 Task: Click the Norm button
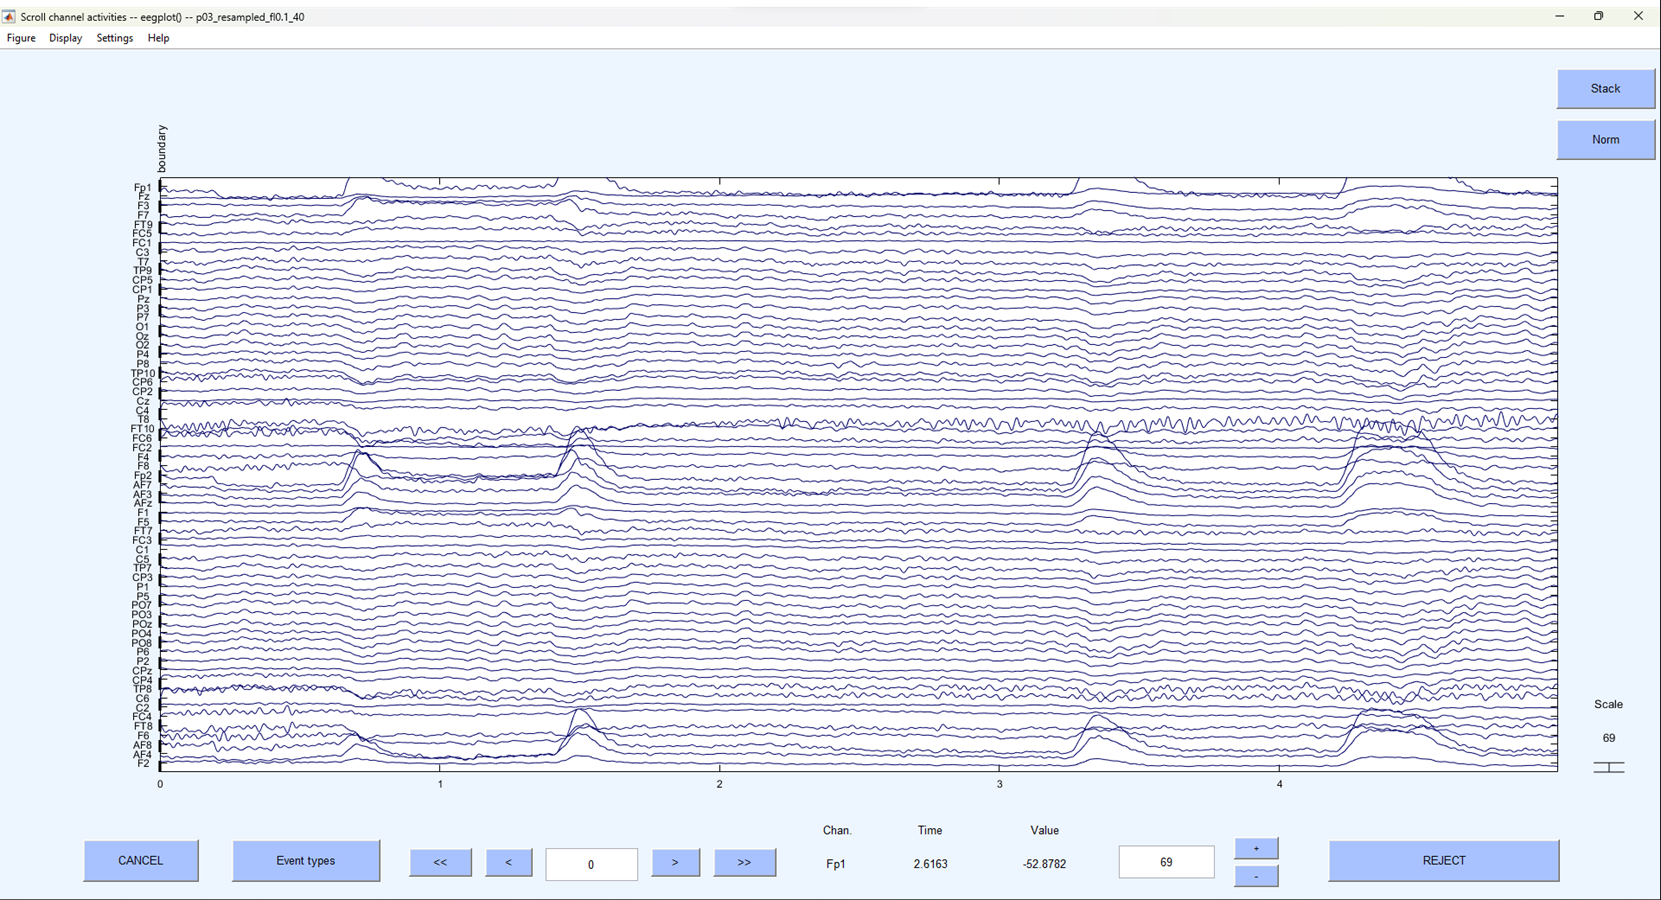[1605, 139]
